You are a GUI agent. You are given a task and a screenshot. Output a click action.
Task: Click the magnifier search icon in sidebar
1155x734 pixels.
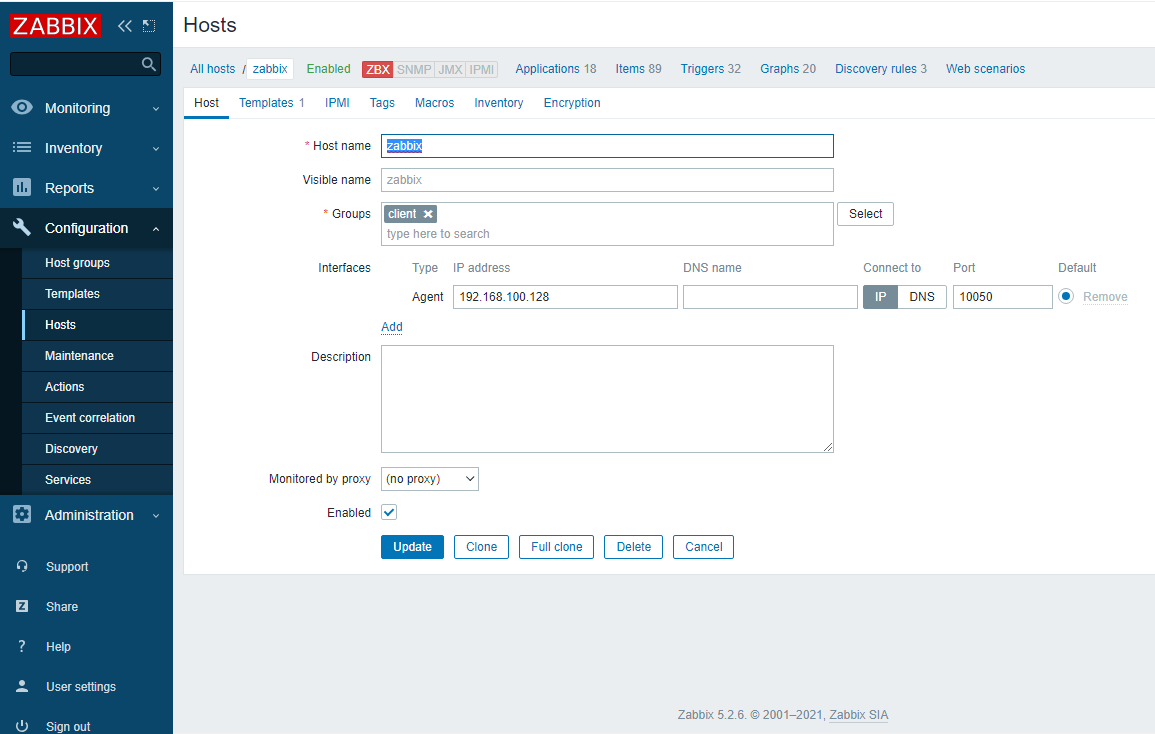pos(149,64)
